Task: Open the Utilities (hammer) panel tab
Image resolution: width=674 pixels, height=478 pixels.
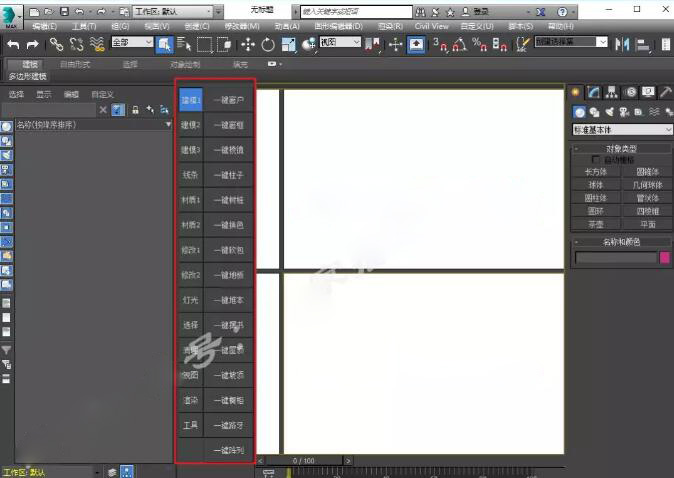Action: click(x=665, y=92)
